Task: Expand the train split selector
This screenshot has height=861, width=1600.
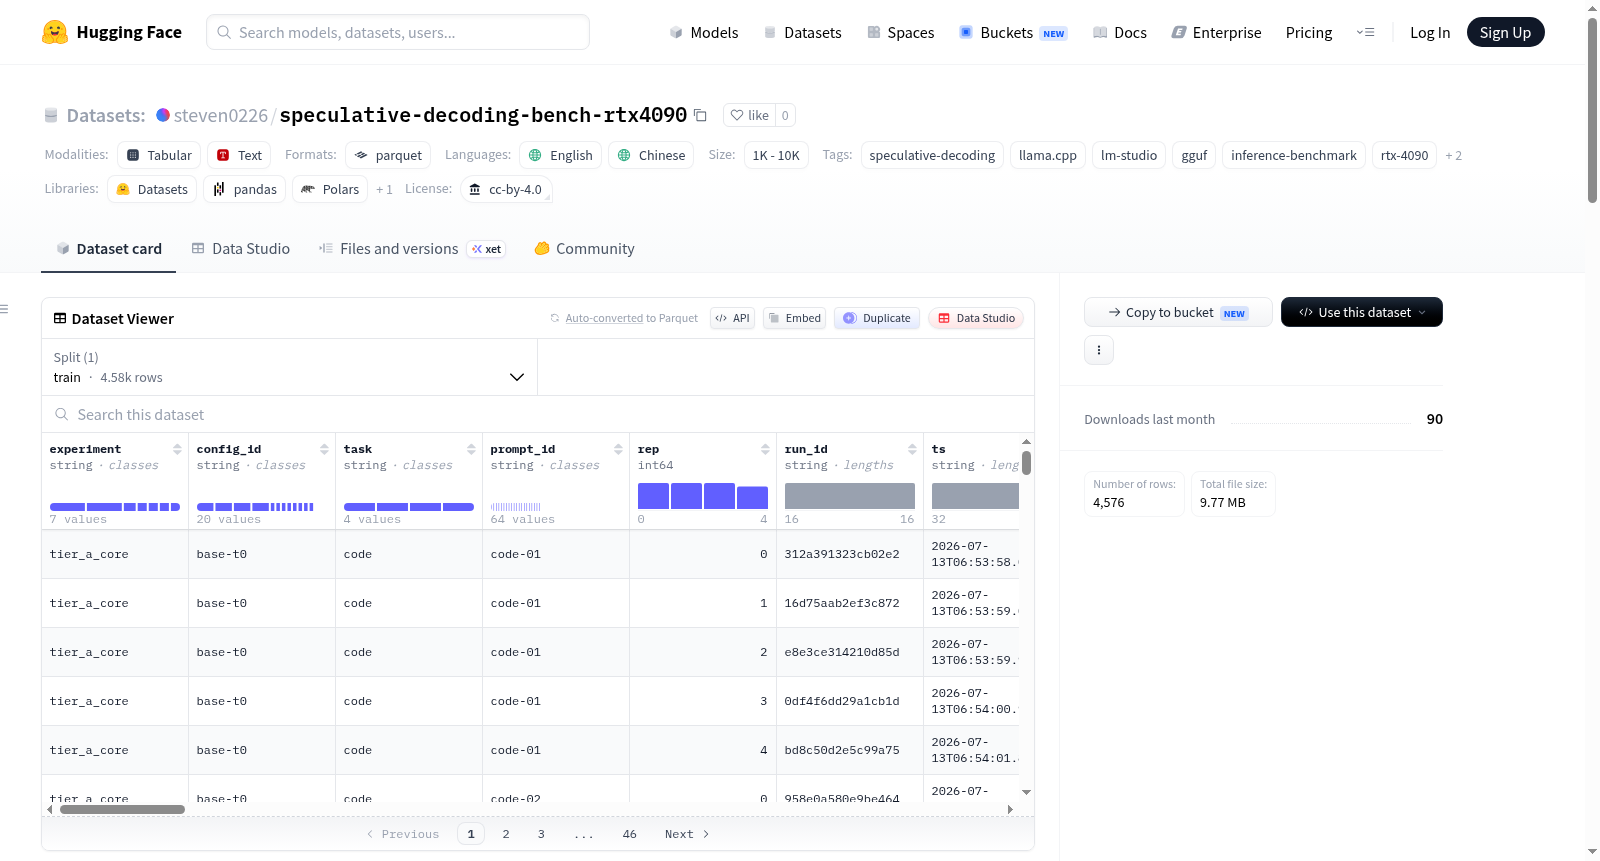Action: point(289,367)
